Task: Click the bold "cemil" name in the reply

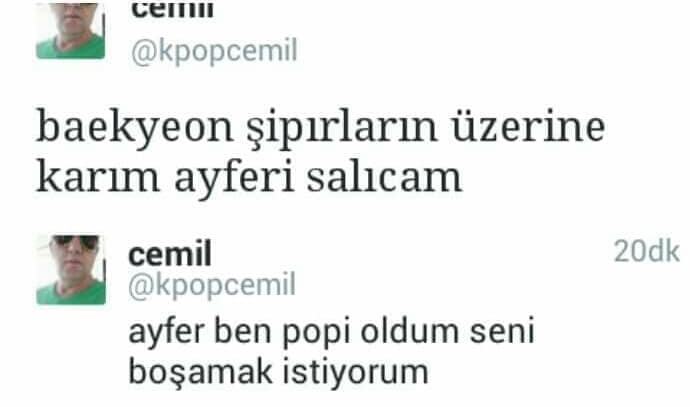Action: click(x=170, y=253)
